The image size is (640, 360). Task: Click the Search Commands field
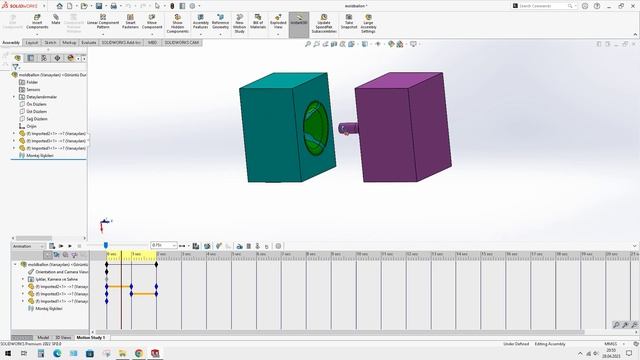point(543,6)
